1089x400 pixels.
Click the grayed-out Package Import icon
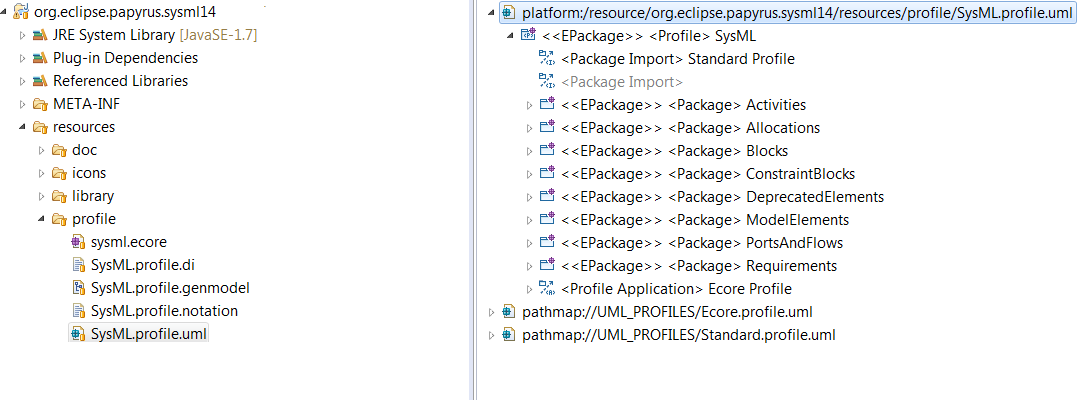click(547, 81)
